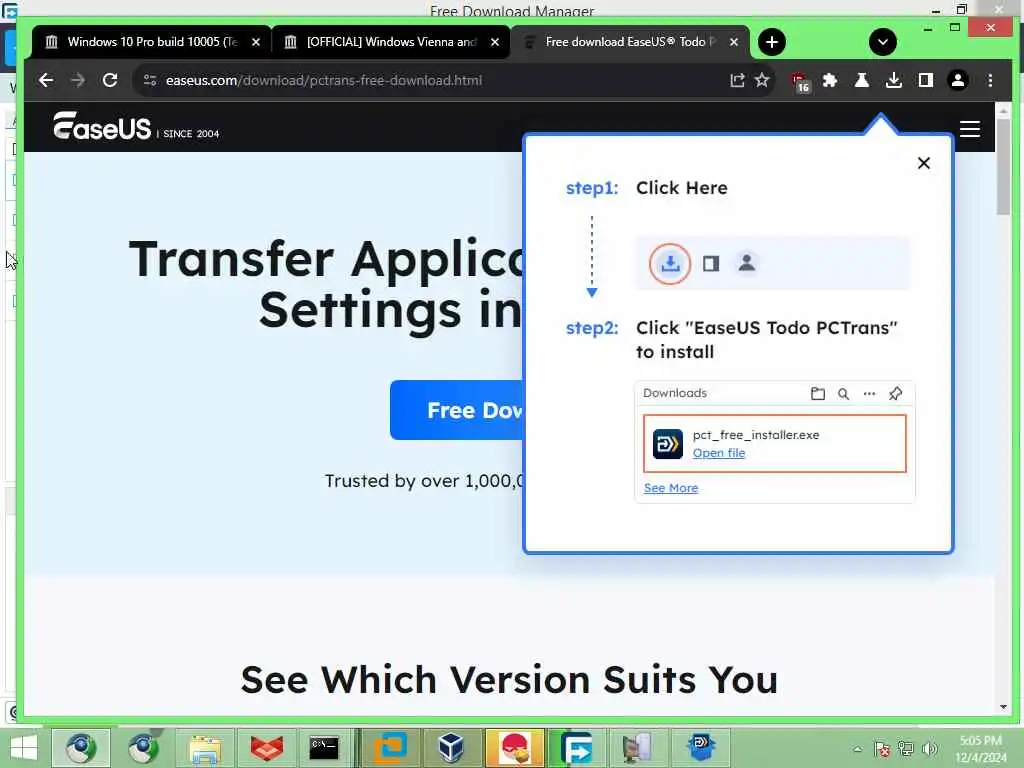This screenshot has width=1024, height=768.
Task: Open Free Download Manager on taskbar
Action: (577, 748)
